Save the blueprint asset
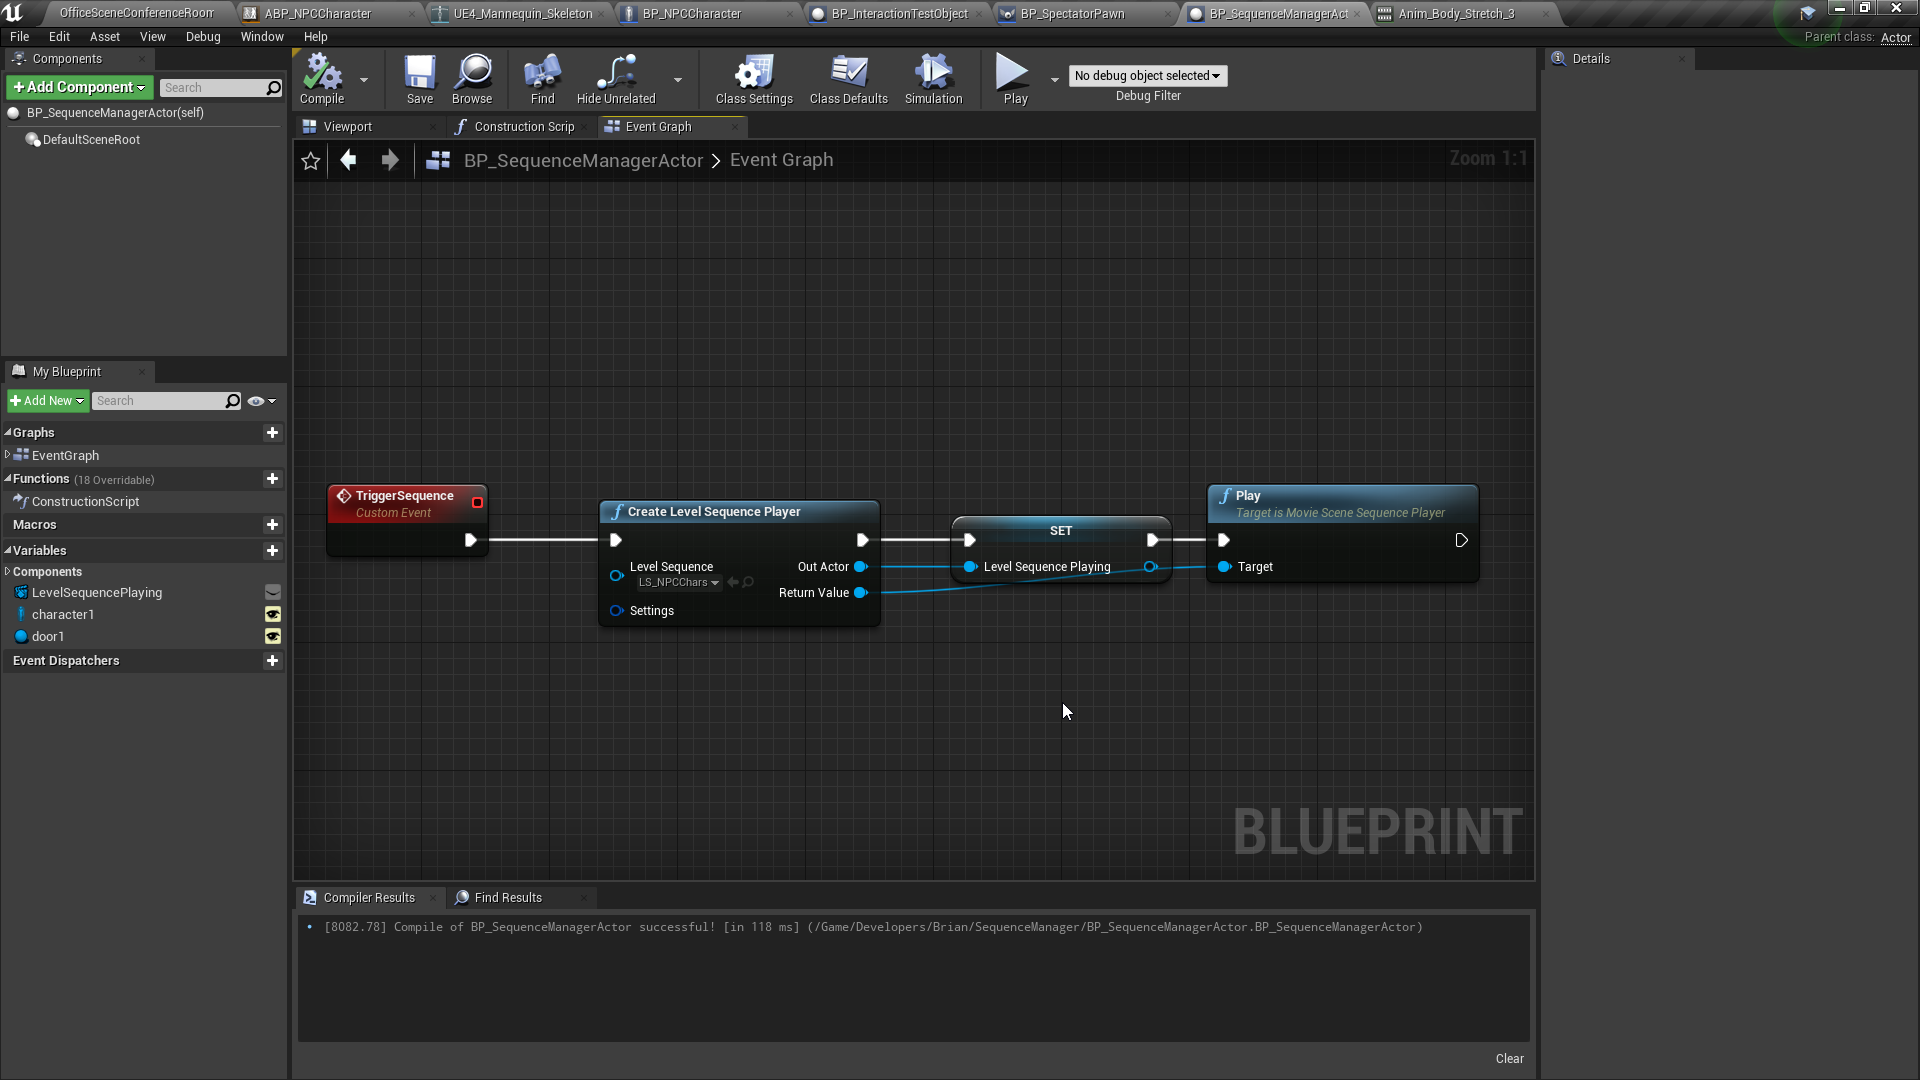 pos(420,80)
